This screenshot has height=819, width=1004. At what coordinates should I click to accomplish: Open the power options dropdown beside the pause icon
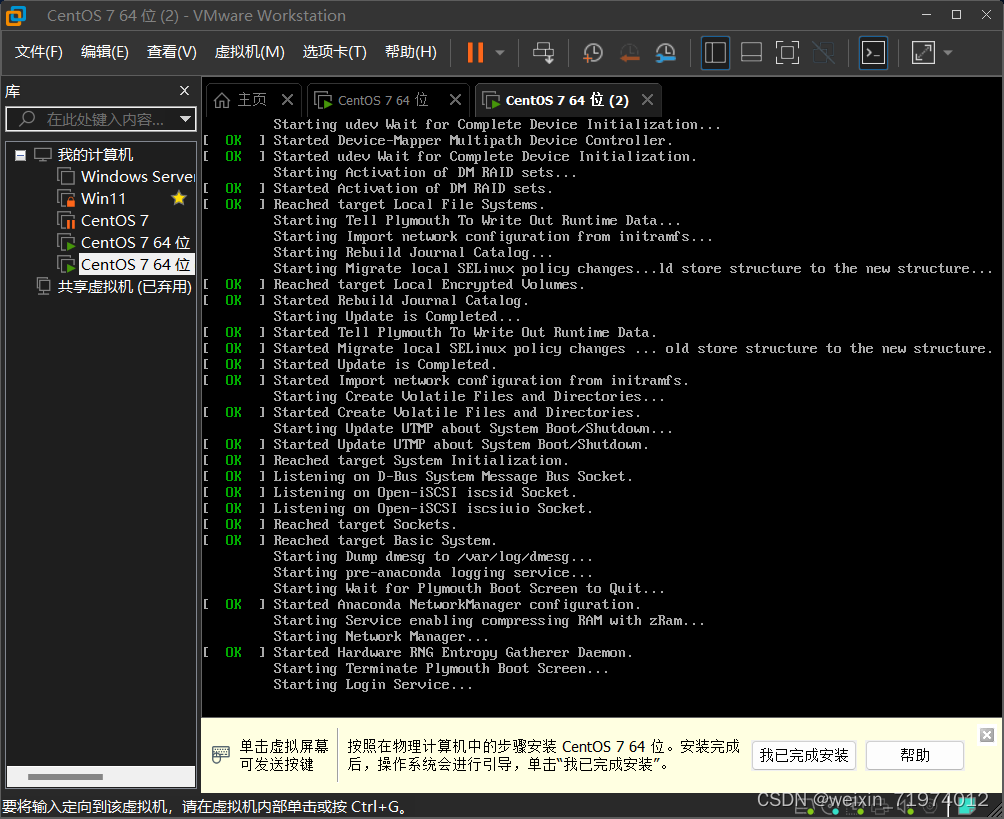[500, 53]
